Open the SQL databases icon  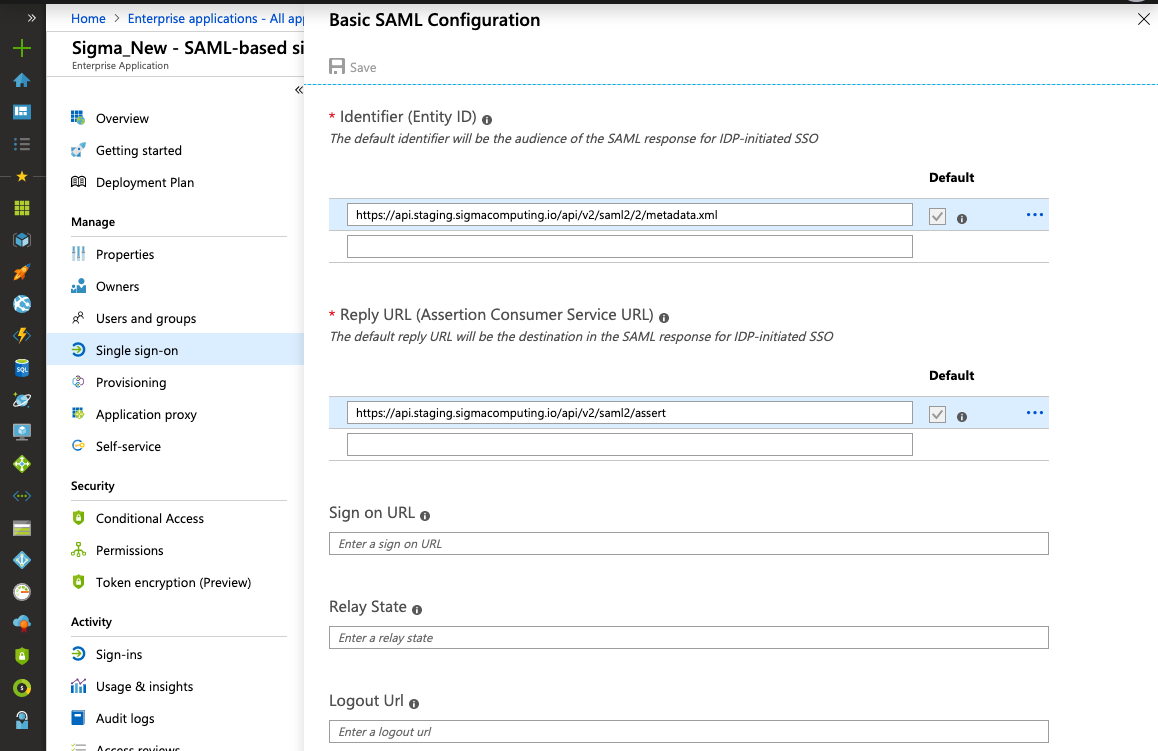[x=22, y=368]
